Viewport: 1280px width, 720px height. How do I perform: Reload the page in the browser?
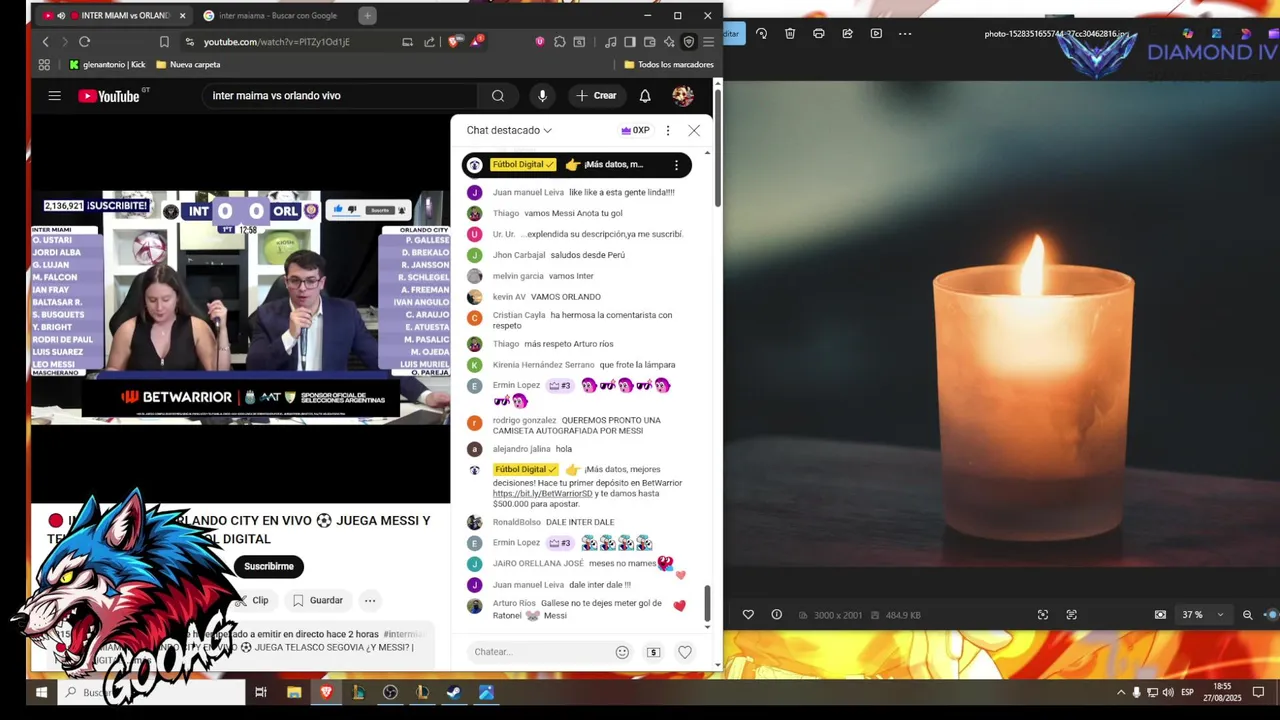pos(84,42)
